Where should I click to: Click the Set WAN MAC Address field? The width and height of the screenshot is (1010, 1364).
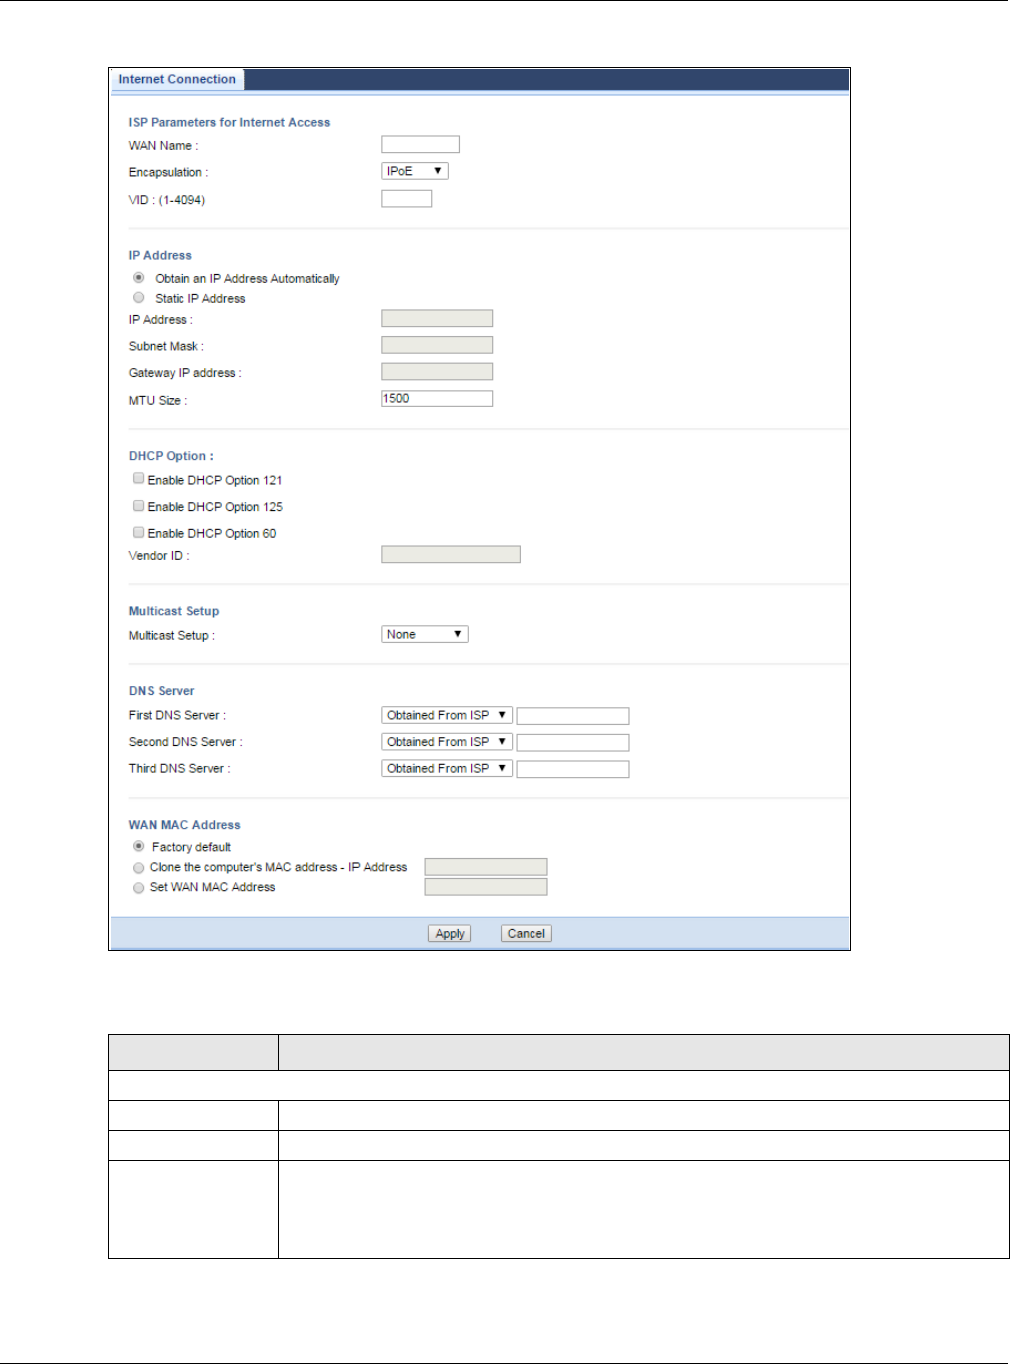coord(486,887)
